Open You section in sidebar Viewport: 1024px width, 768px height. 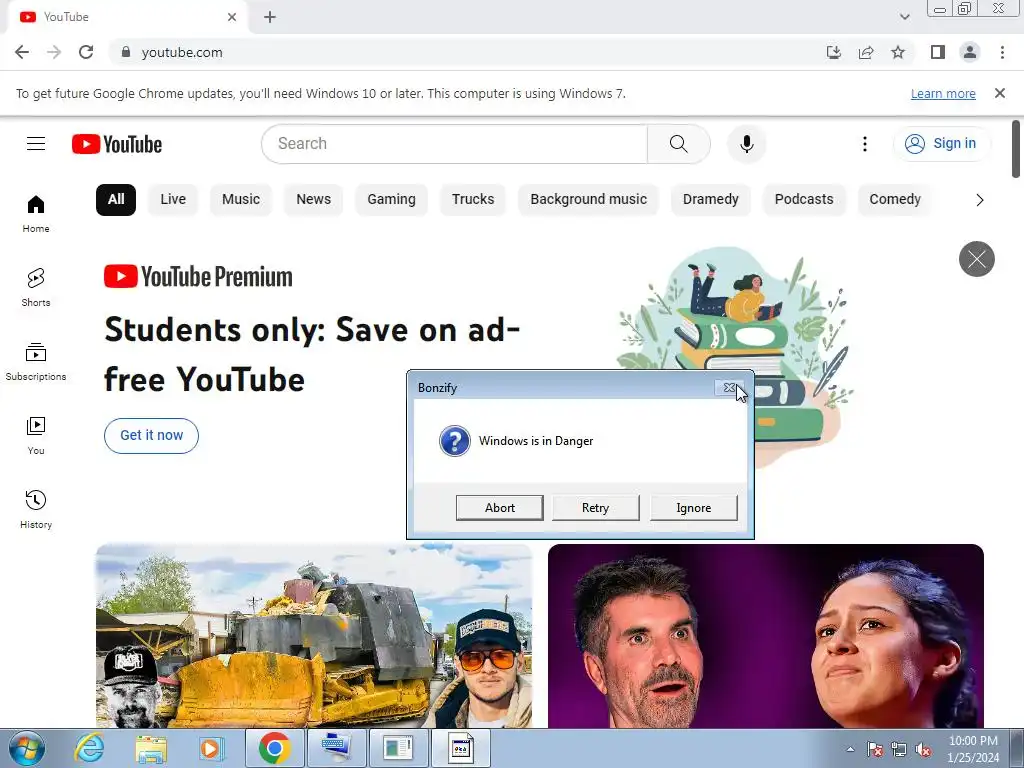click(36, 436)
